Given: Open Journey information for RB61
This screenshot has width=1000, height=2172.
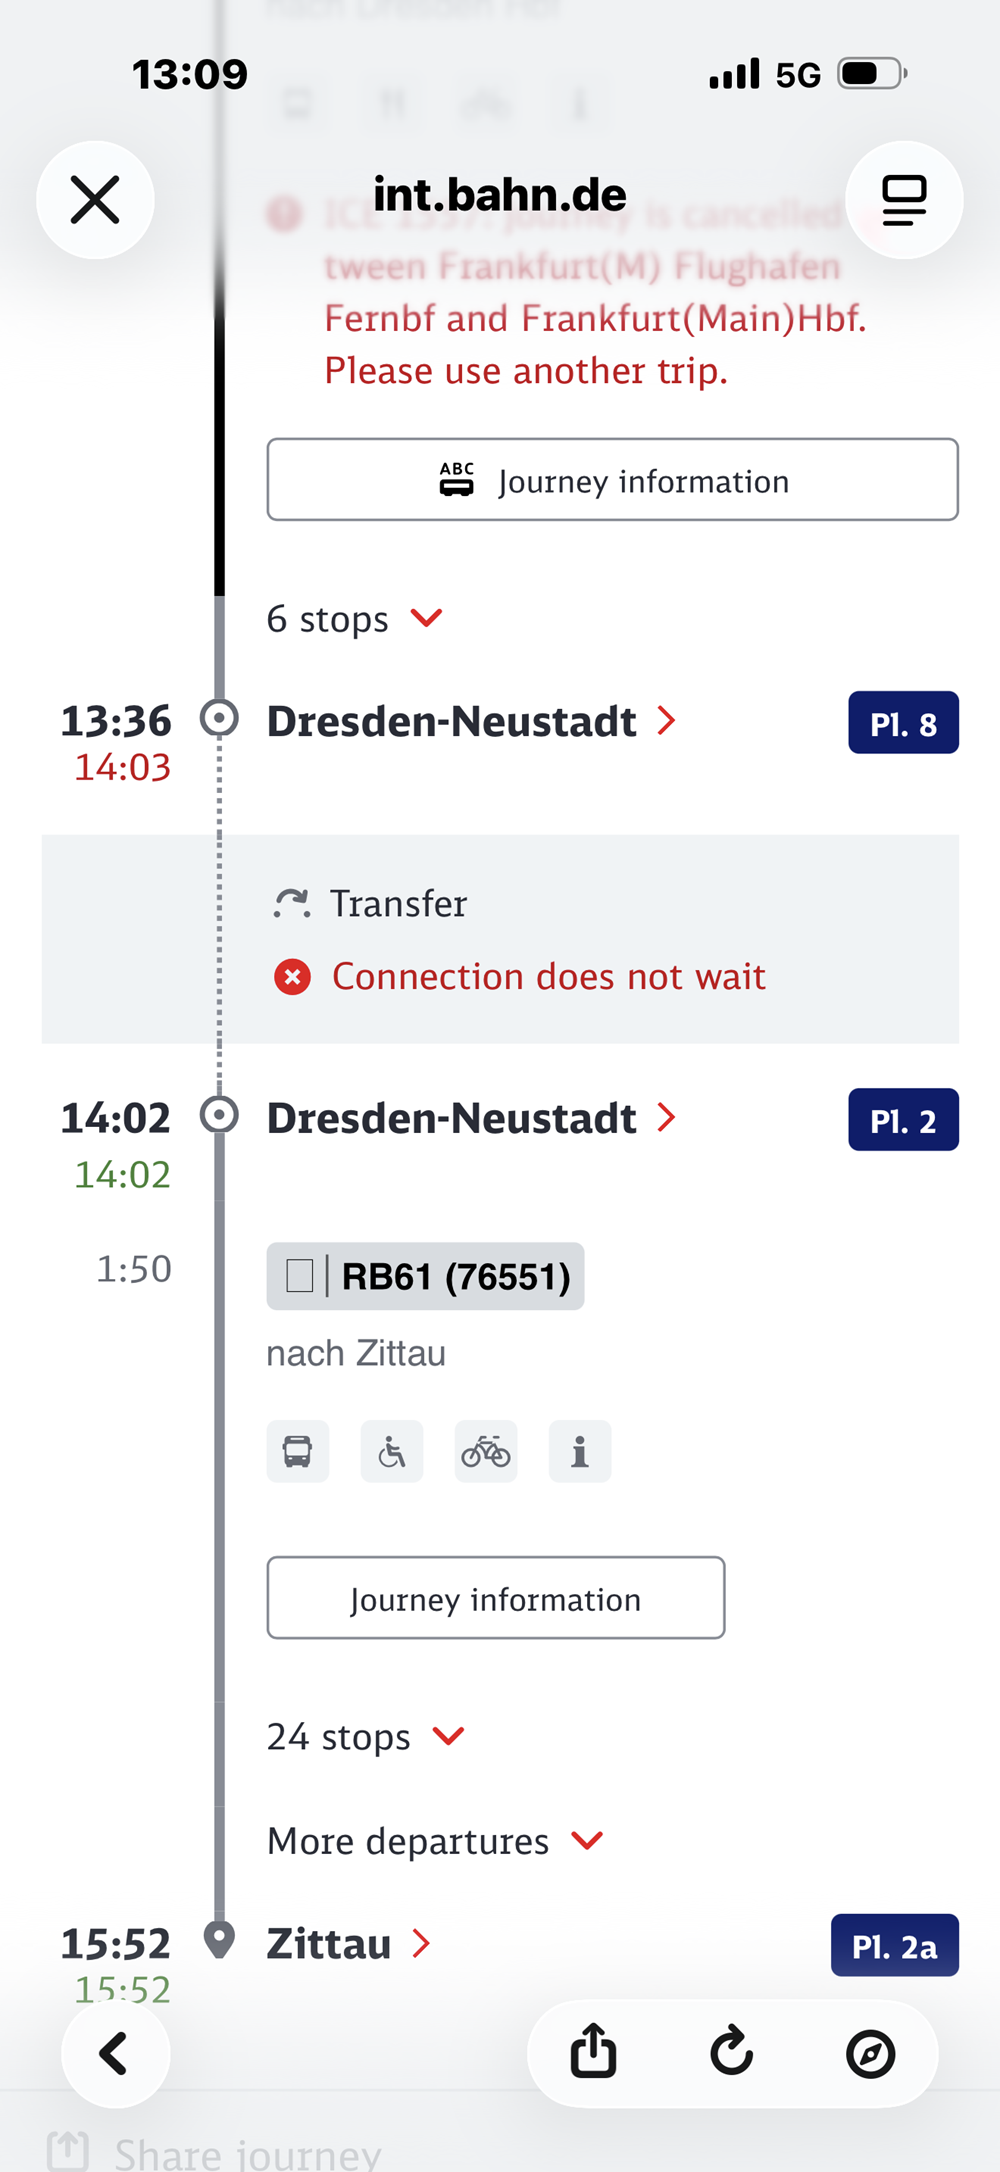Looking at the screenshot, I should pos(495,1598).
